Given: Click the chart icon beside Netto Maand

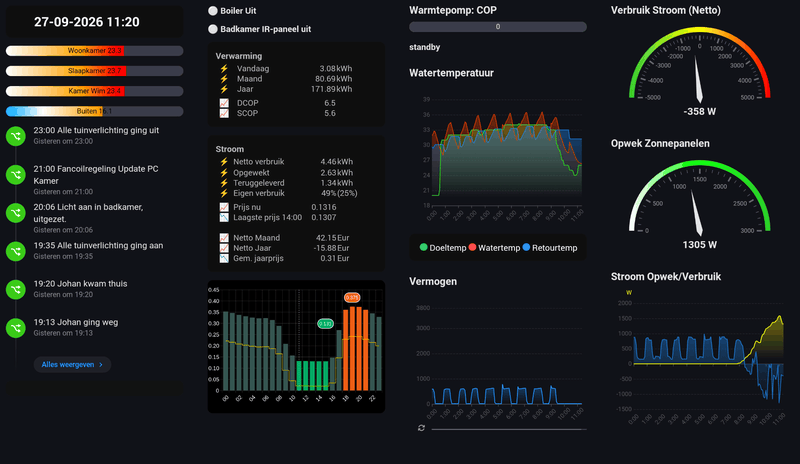Looking at the screenshot, I should (224, 238).
